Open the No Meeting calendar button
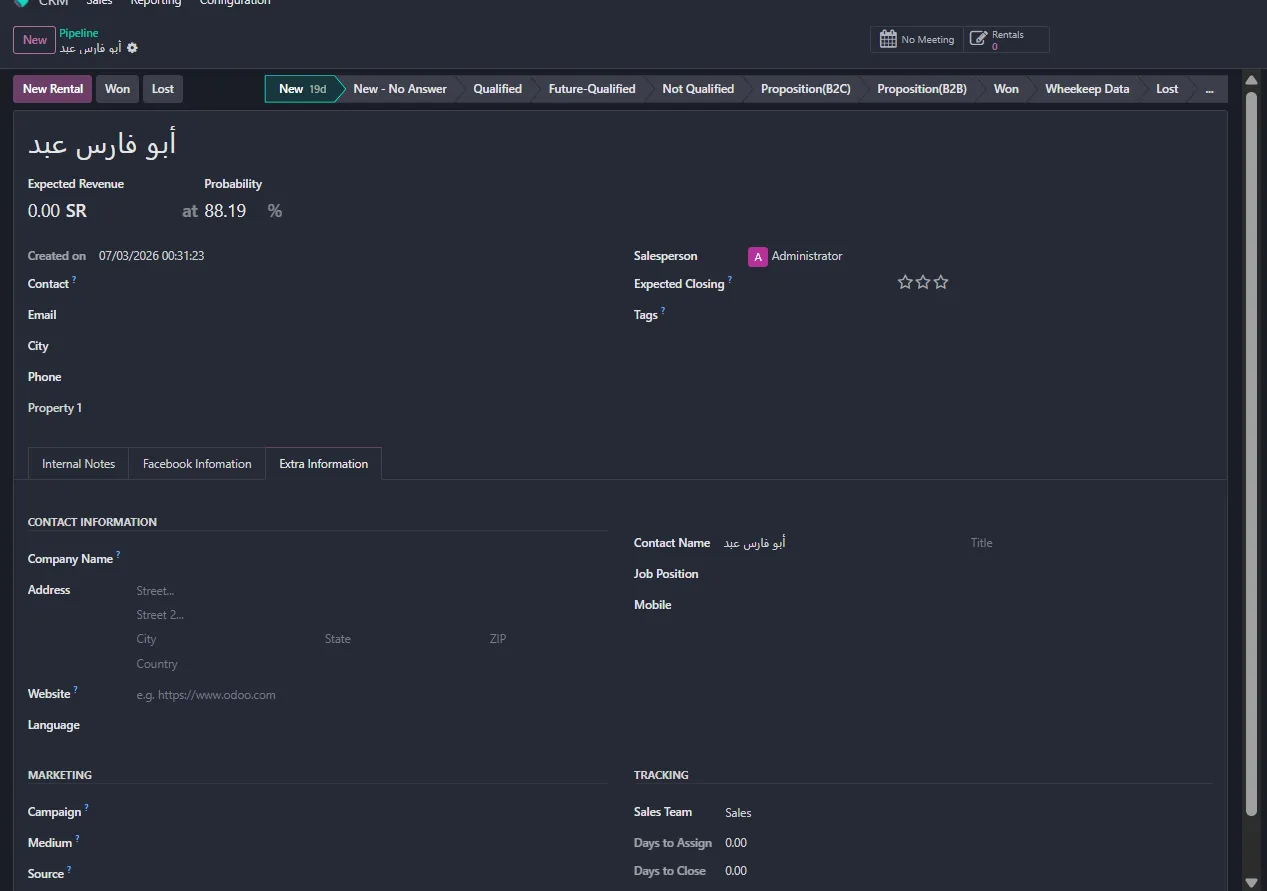 click(917, 39)
